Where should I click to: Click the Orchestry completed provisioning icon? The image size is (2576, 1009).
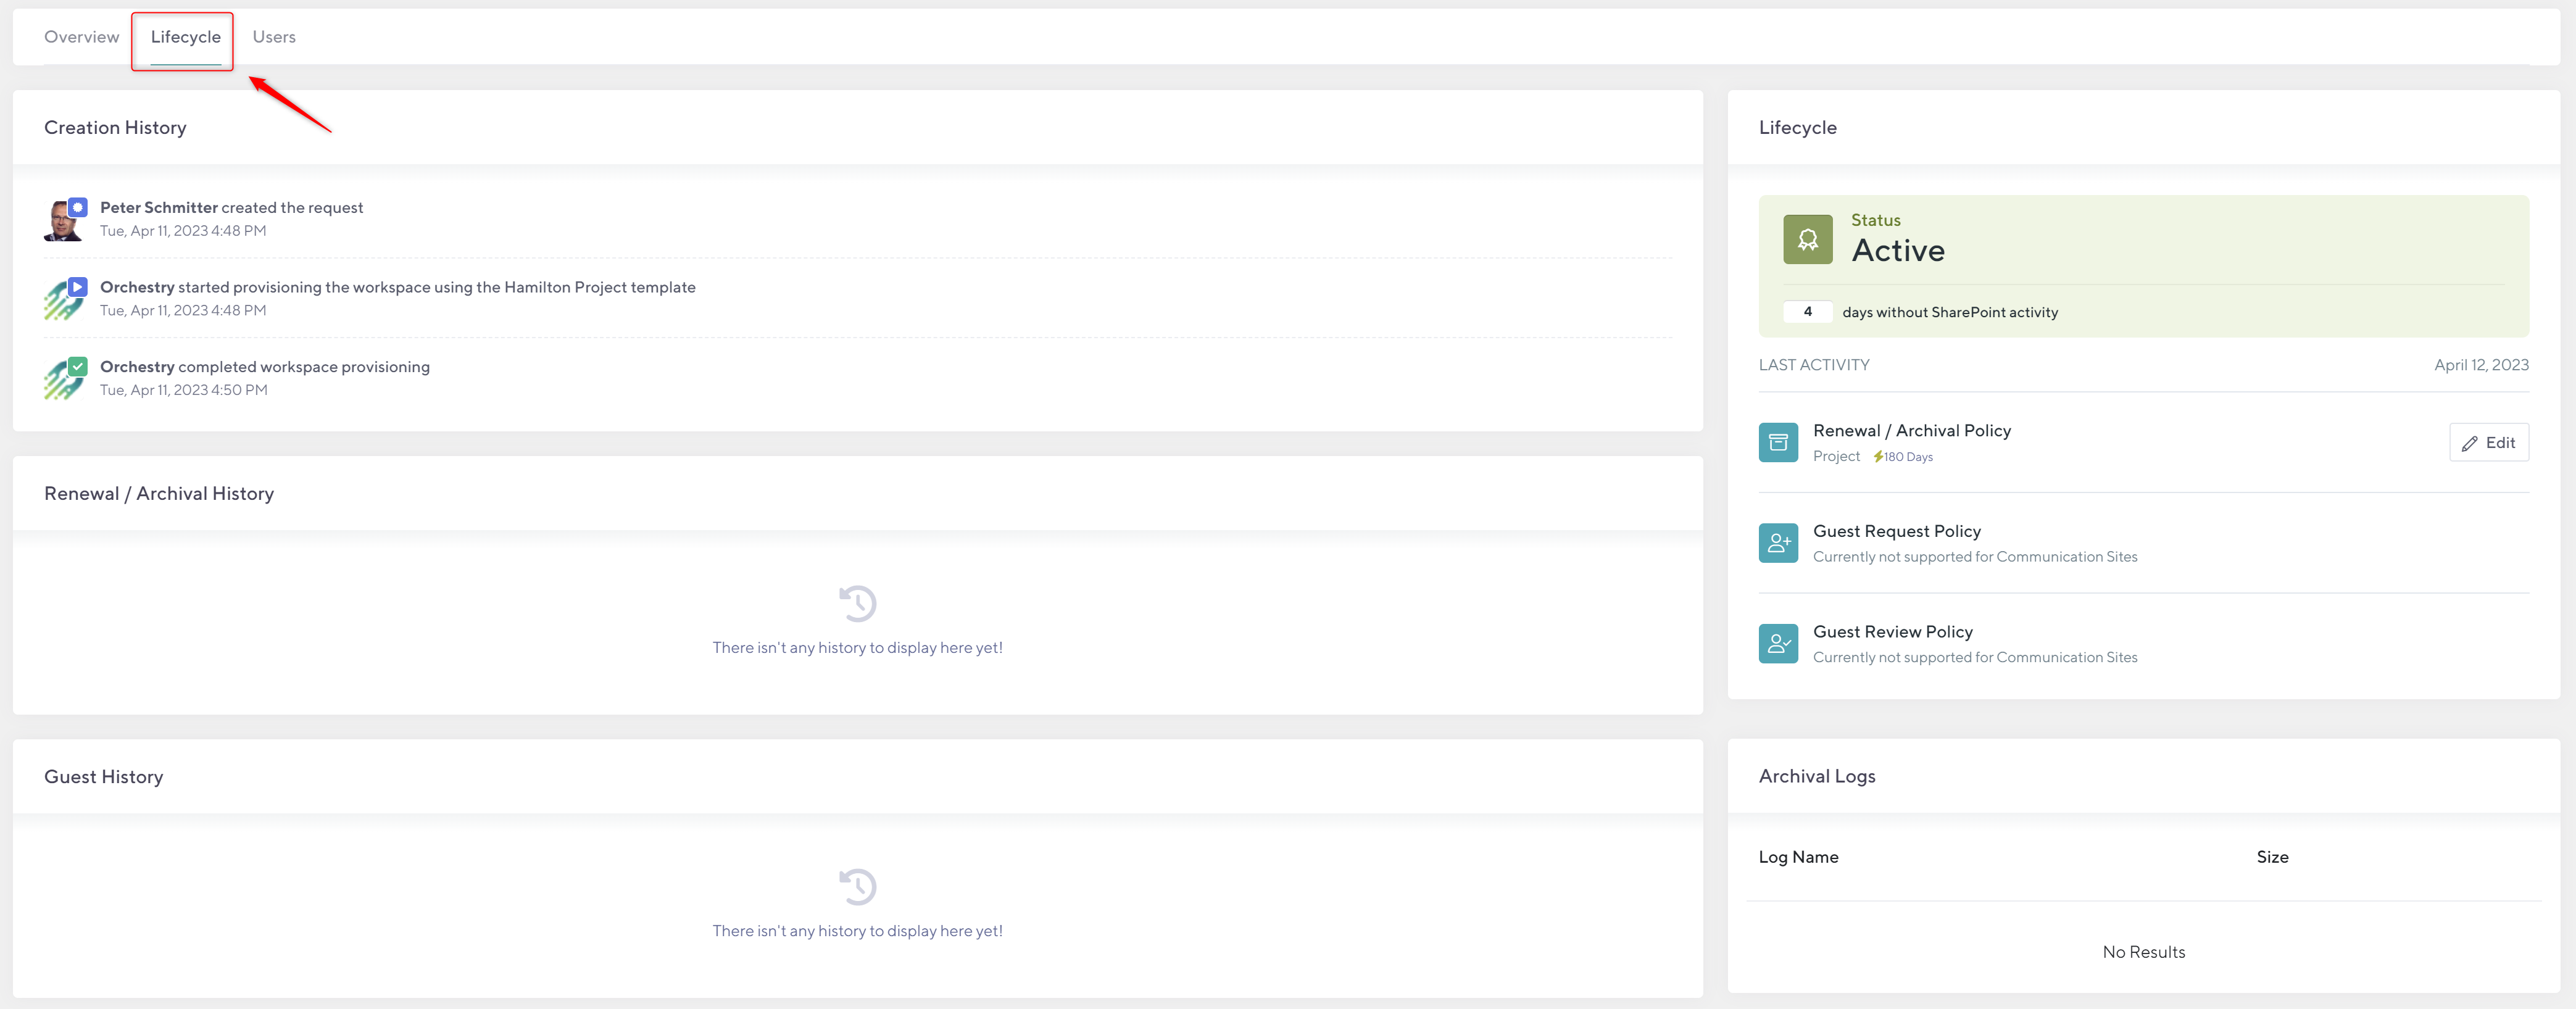click(63, 379)
